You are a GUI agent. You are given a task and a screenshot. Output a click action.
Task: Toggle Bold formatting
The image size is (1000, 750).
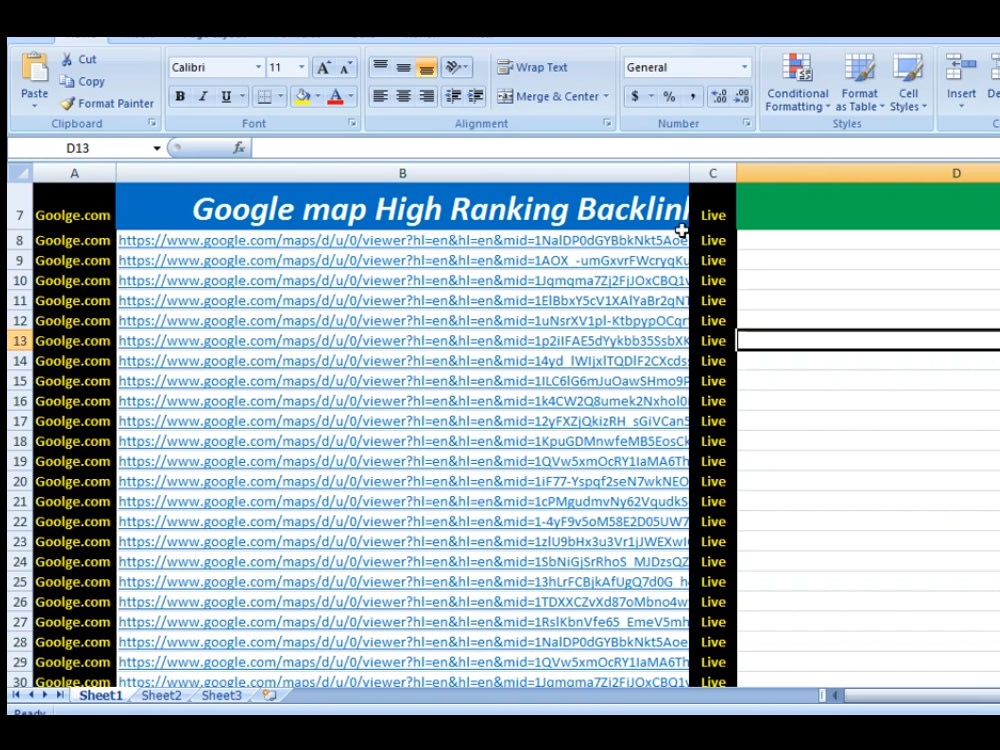(x=180, y=96)
